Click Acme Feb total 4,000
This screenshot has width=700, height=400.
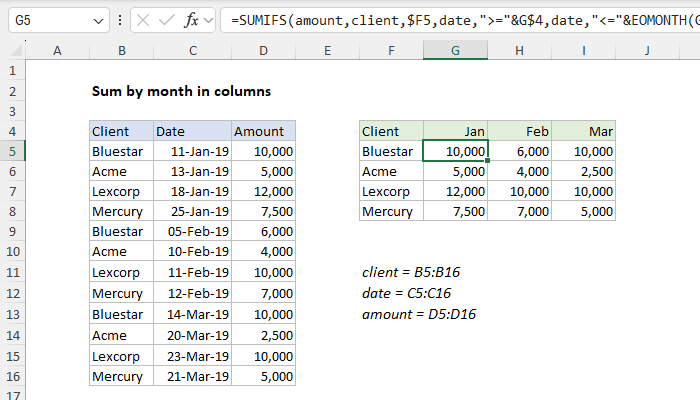click(x=519, y=171)
